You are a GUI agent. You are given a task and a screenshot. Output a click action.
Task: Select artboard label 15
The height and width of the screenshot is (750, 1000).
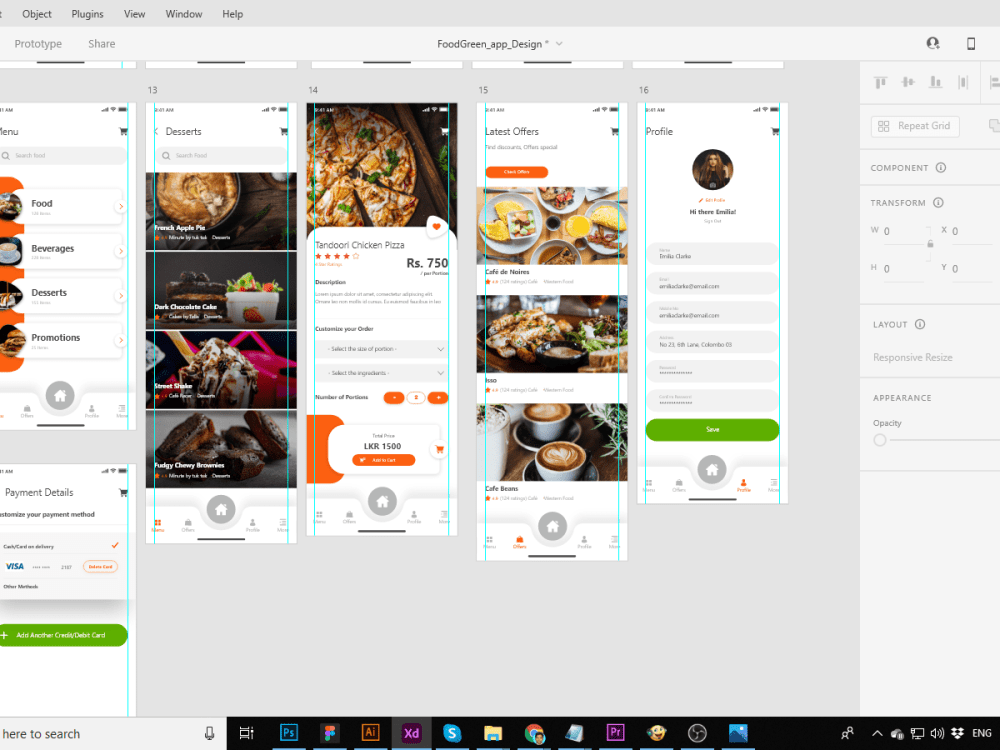(483, 90)
